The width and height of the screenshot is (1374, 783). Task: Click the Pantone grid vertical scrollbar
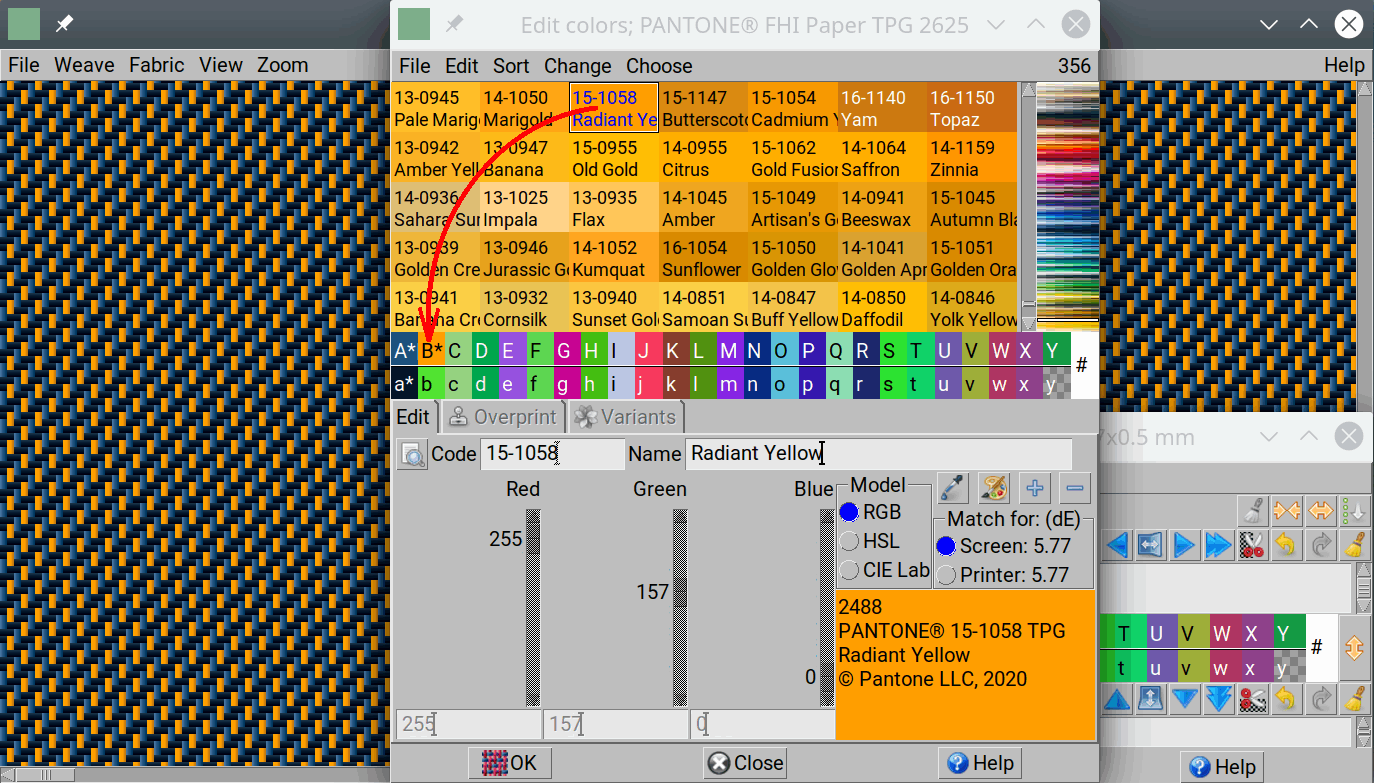[1028, 206]
